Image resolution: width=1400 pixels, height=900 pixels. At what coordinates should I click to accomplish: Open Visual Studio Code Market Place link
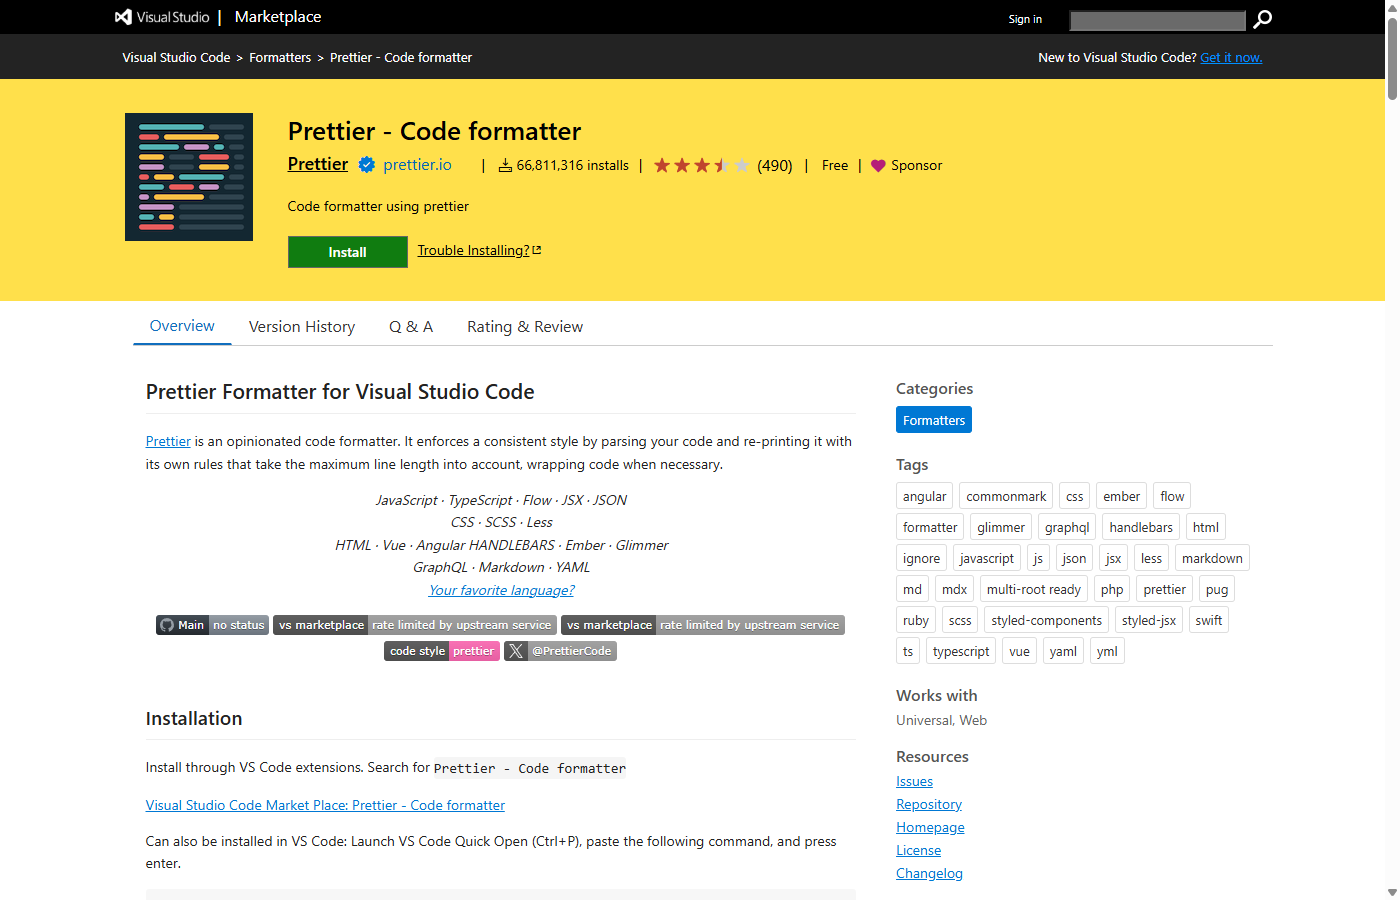coord(325,805)
